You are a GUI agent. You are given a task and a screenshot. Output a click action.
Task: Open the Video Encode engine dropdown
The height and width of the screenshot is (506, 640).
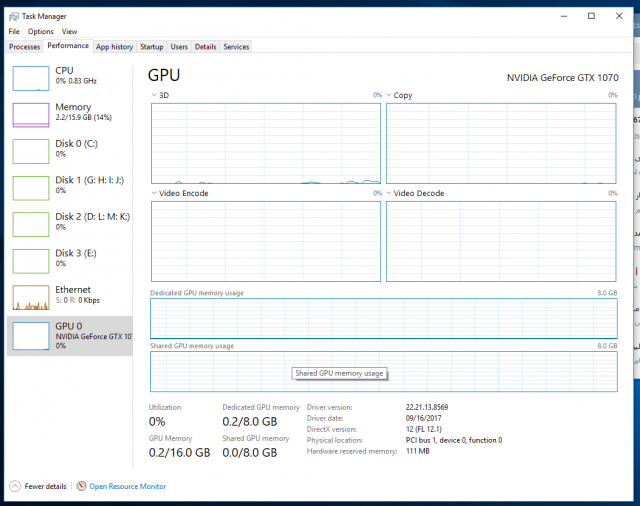(x=154, y=193)
